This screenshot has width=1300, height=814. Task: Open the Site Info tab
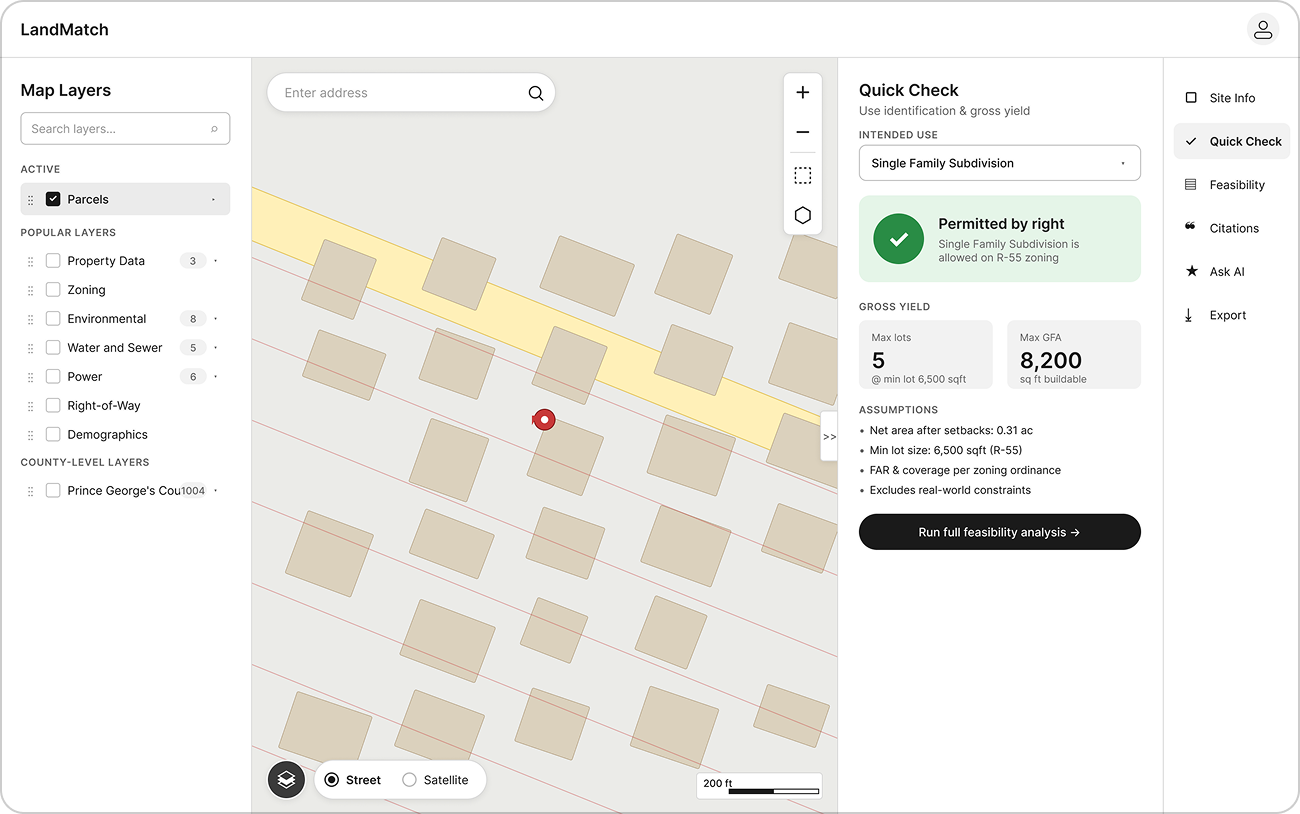pyautogui.click(x=1232, y=98)
